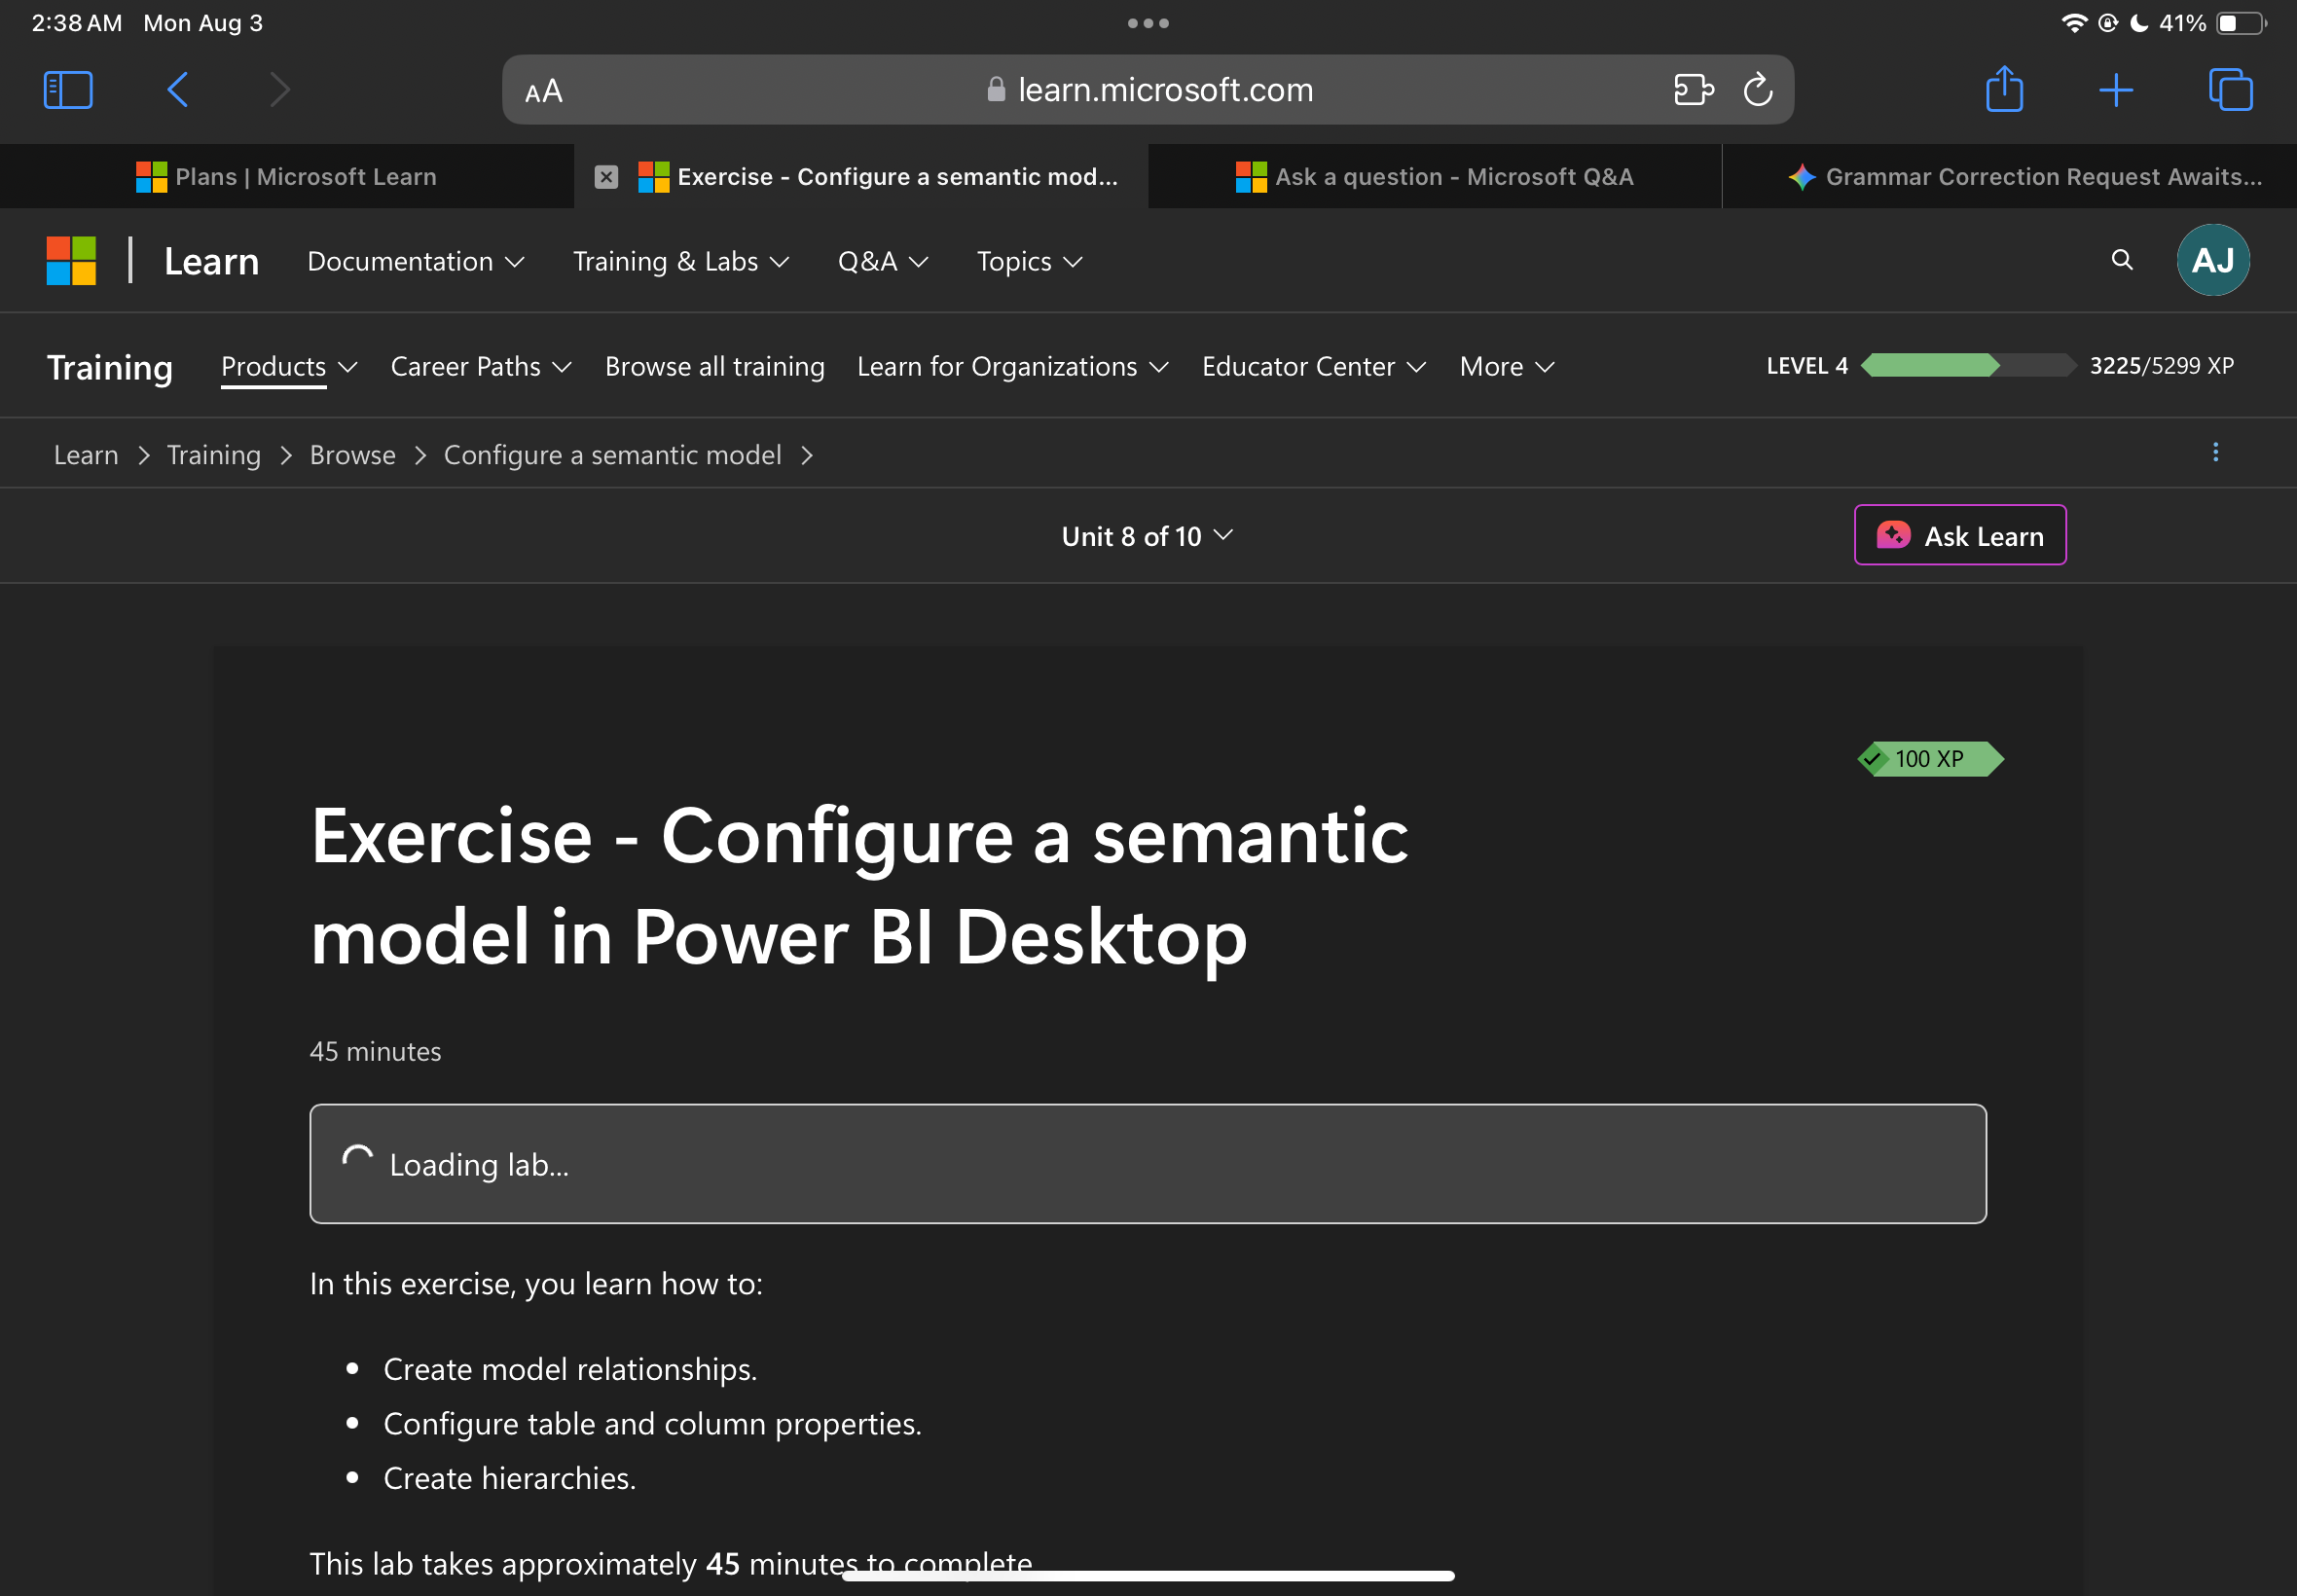Image resolution: width=2297 pixels, height=1596 pixels.
Task: Click the Training heading link
Action: click(x=110, y=368)
